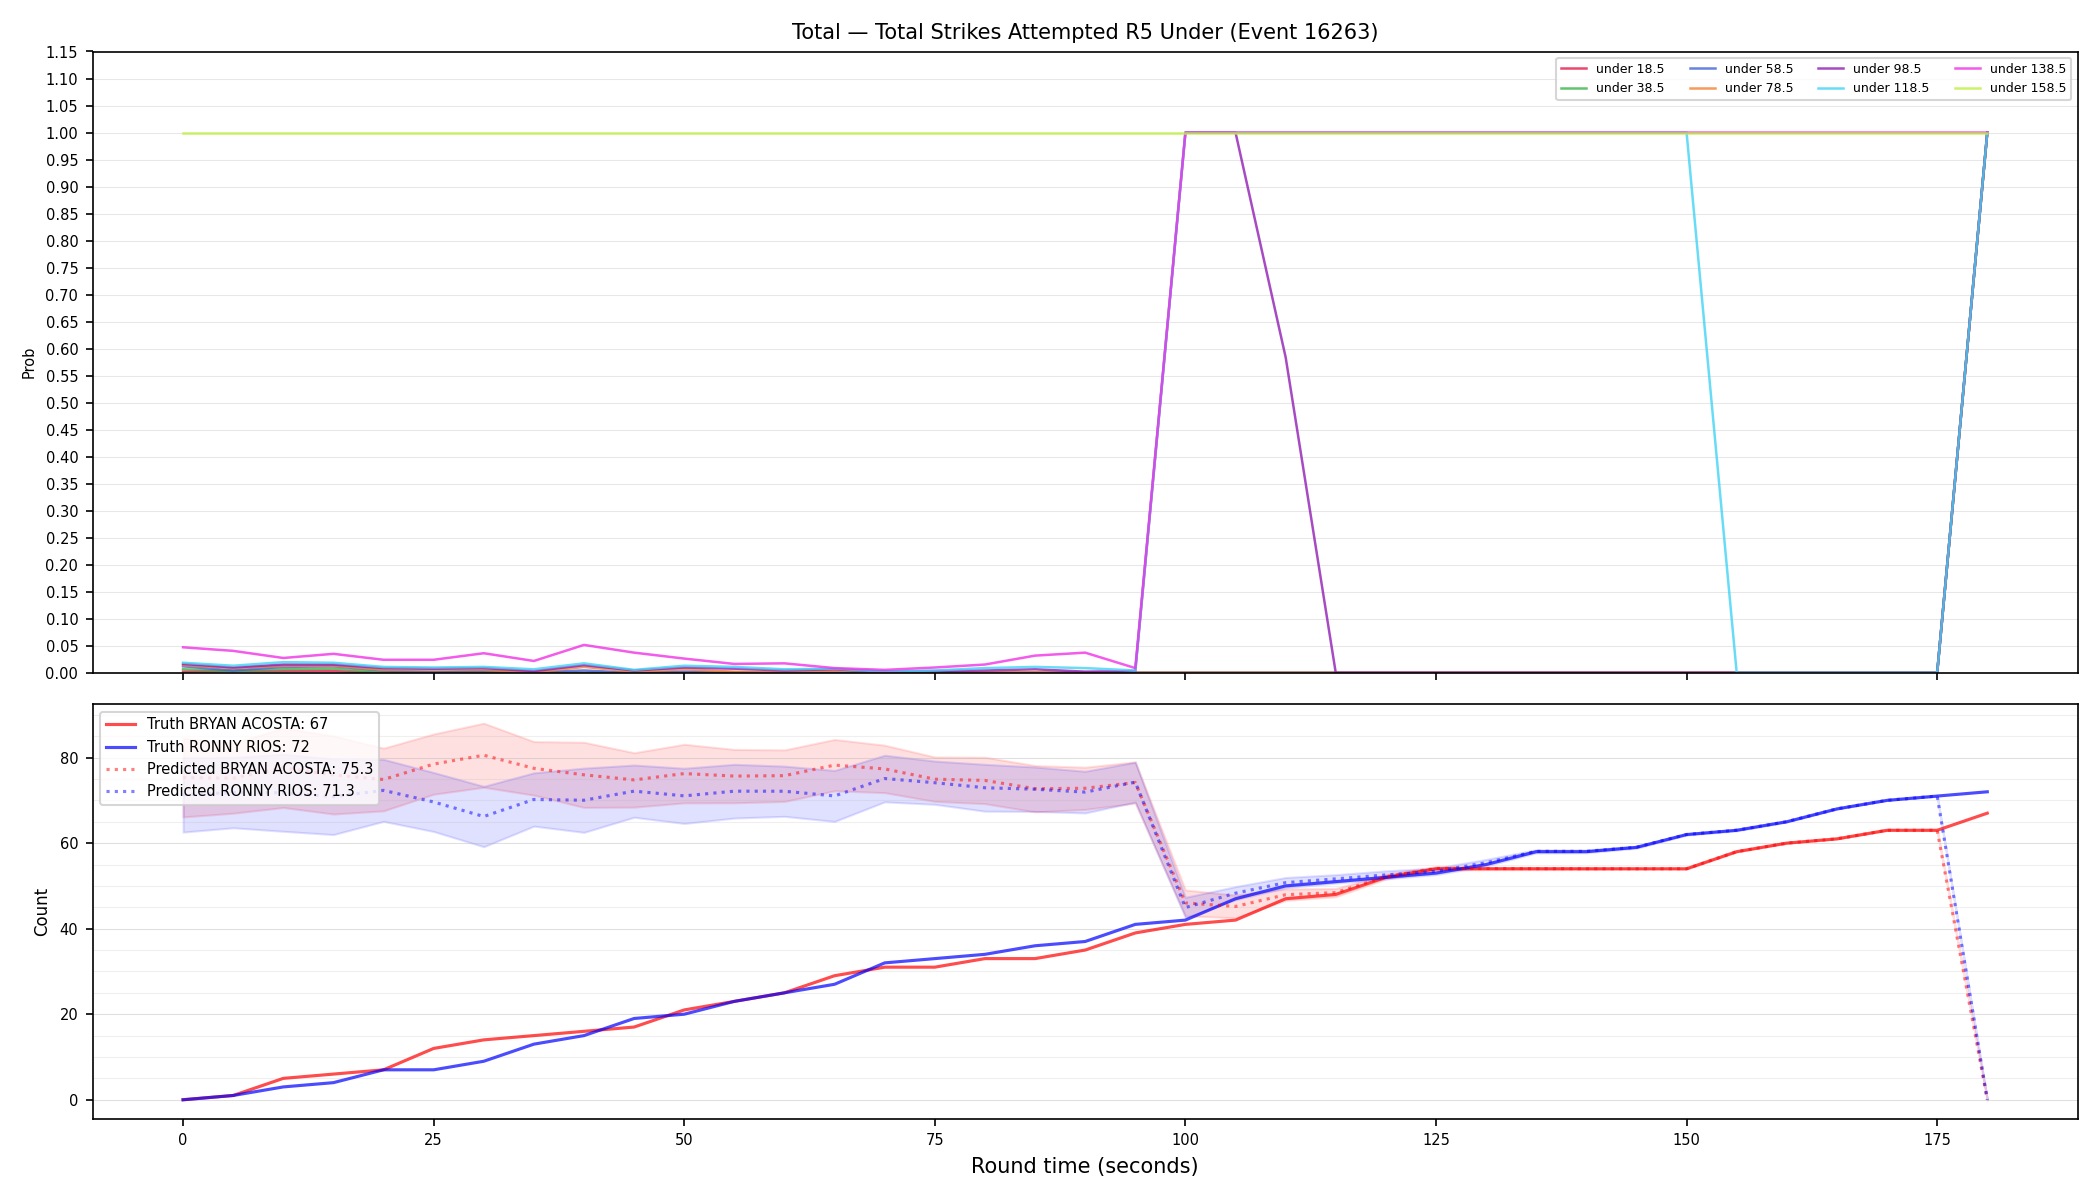Select the 'under 98.5' legend entry
The width and height of the screenshot is (2100, 1200).
coord(1869,69)
